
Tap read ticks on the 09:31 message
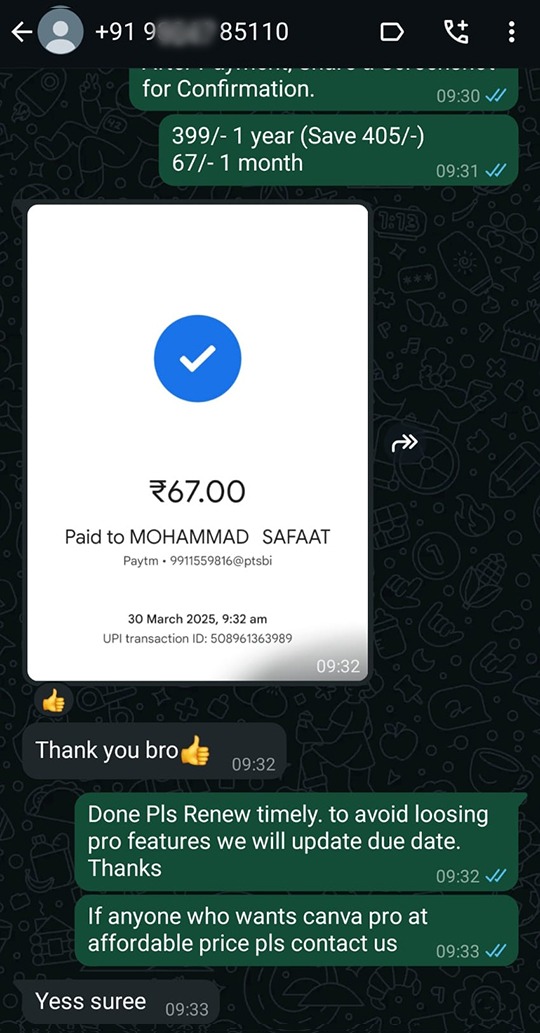pos(496,171)
